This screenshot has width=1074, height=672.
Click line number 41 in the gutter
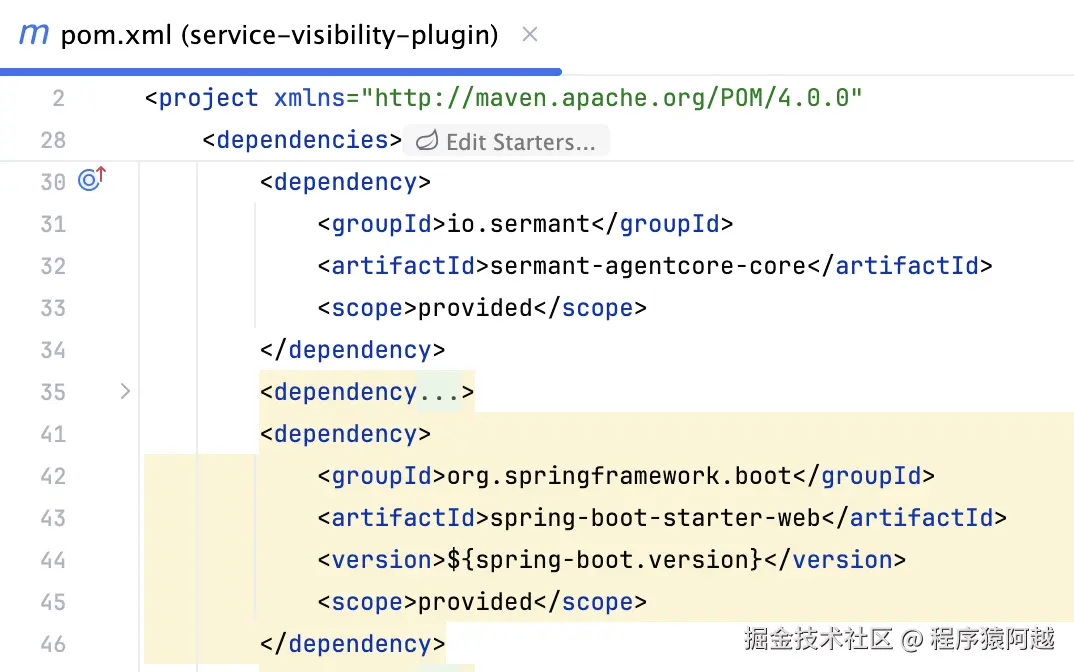click(53, 434)
